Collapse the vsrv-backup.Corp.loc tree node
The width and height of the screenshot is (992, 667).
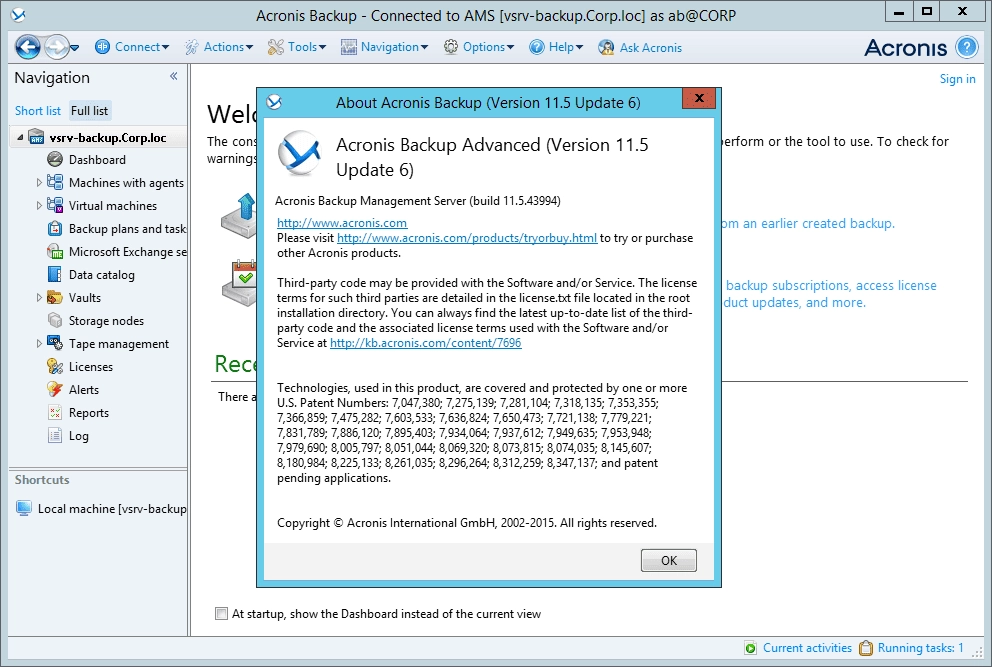(20, 137)
